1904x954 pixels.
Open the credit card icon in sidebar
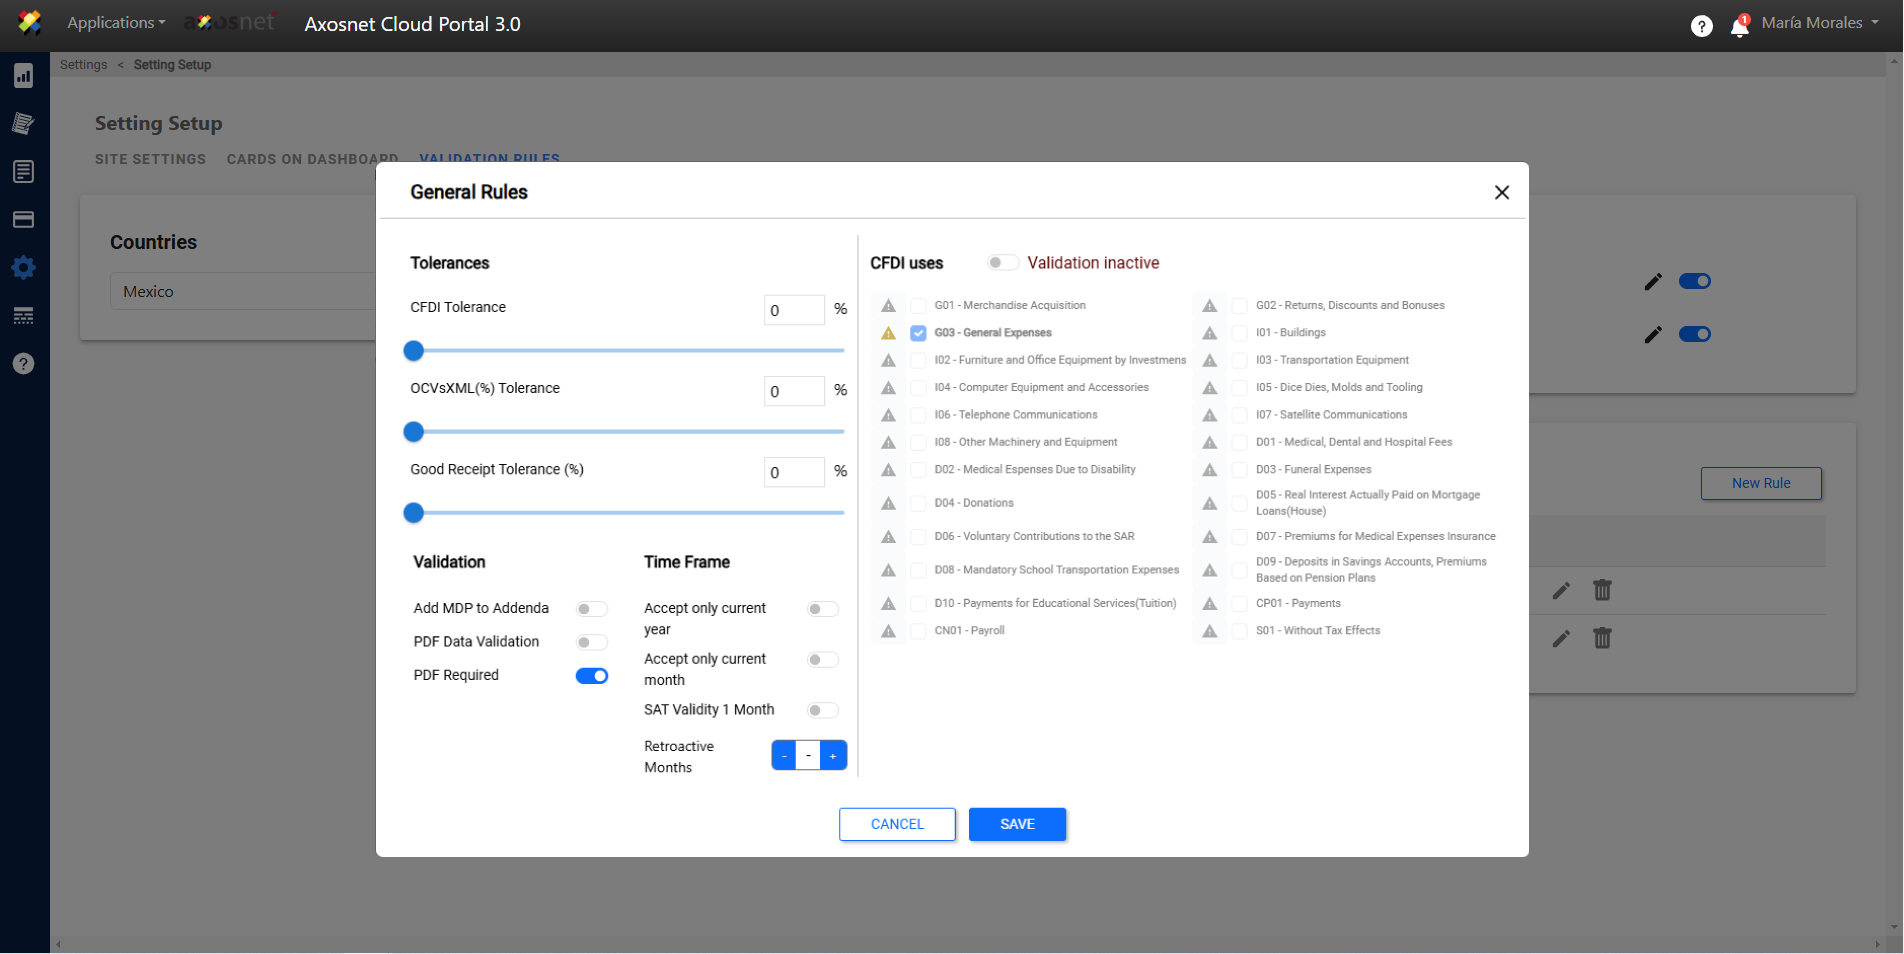tap(24, 220)
